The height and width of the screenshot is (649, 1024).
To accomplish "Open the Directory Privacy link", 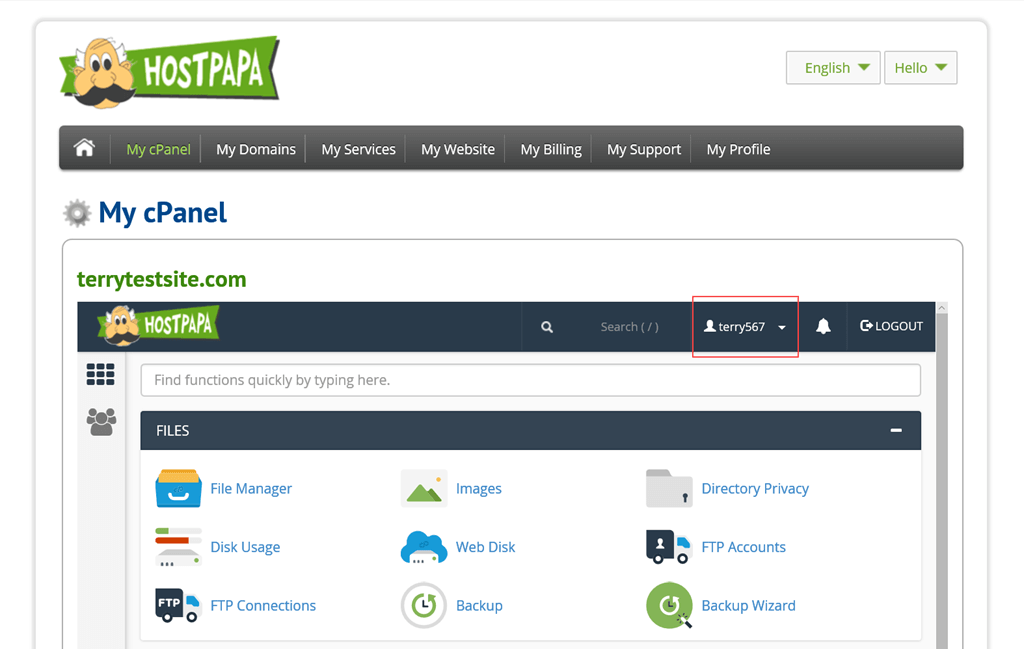I will tap(755, 488).
